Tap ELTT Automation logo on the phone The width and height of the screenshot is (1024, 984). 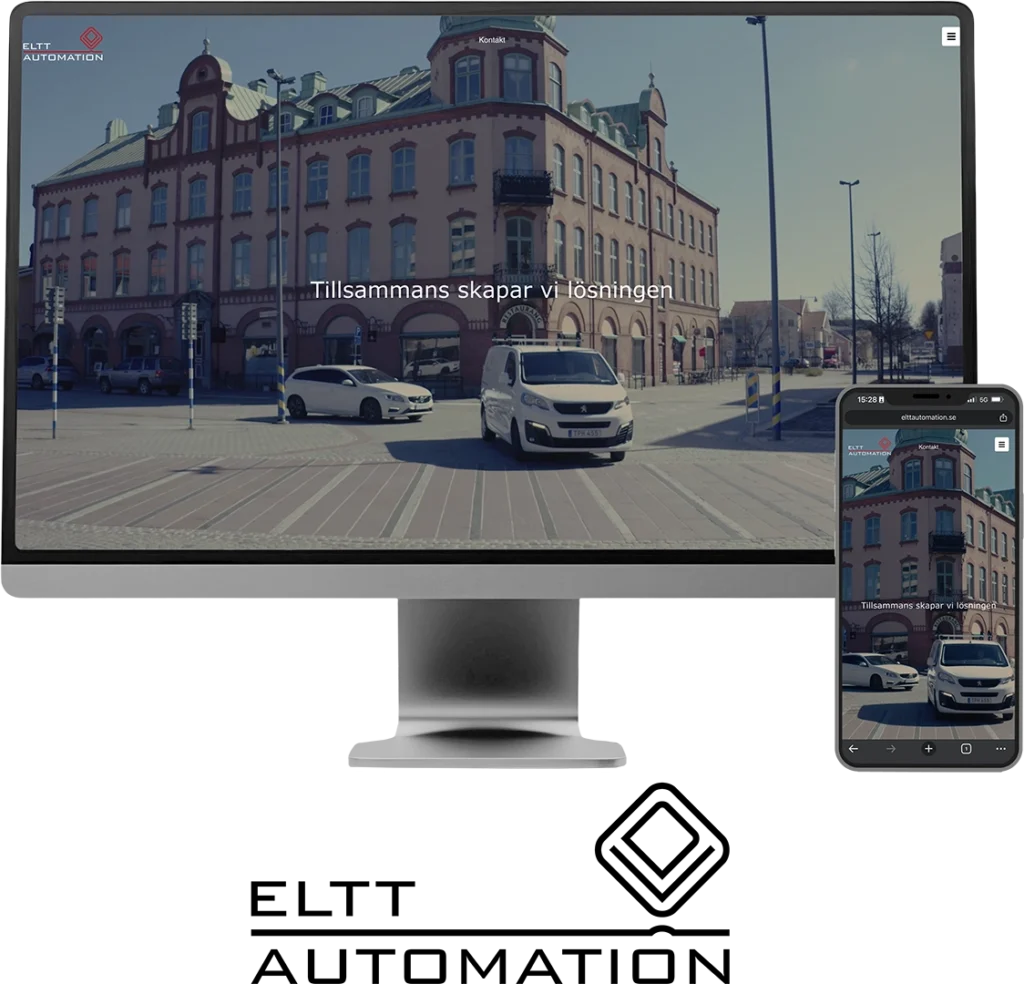[868, 445]
